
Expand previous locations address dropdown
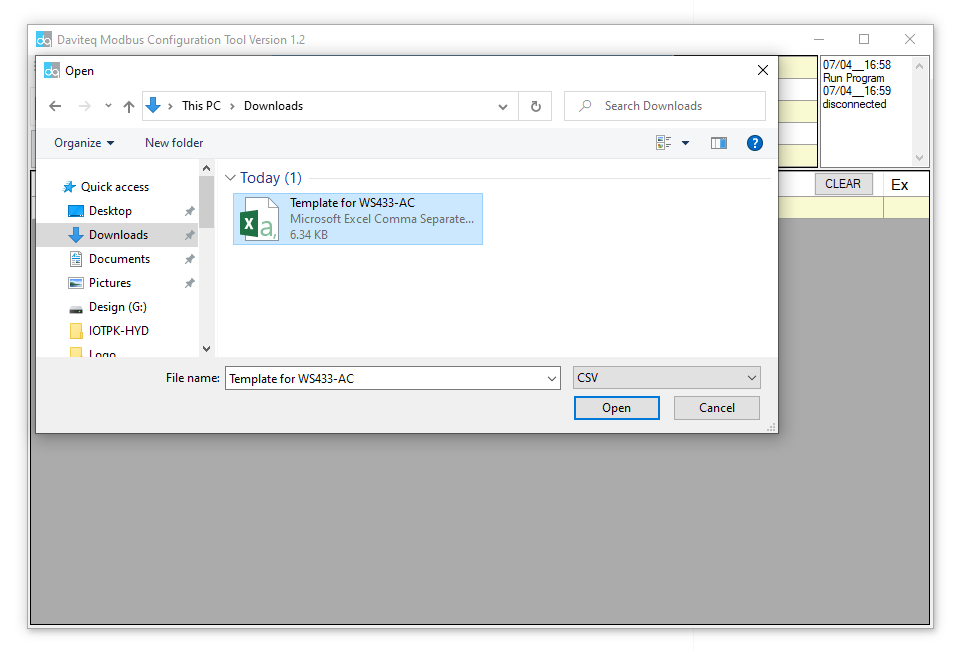point(503,106)
